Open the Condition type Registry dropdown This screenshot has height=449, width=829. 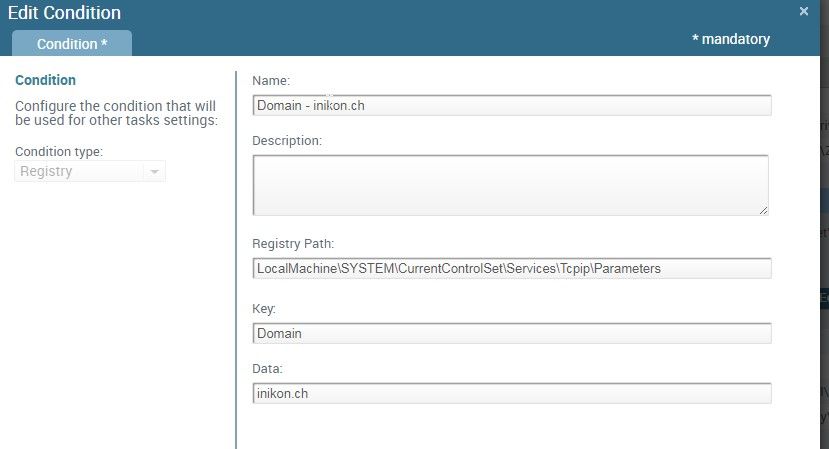(80, 172)
